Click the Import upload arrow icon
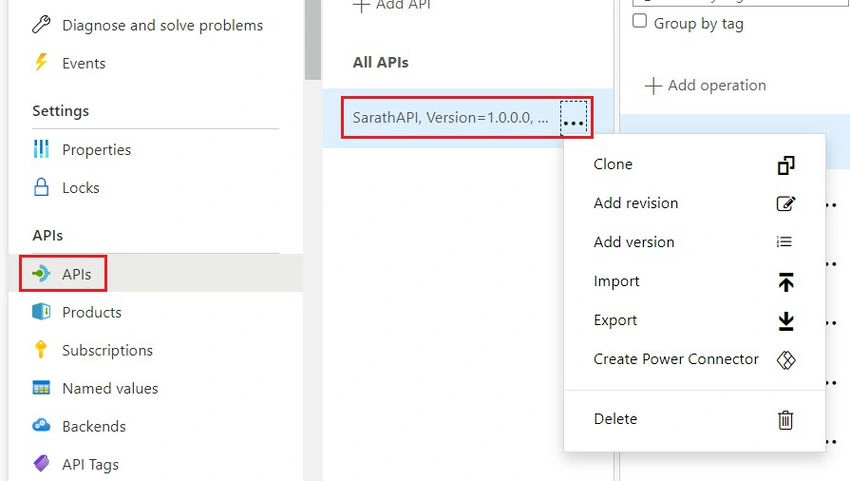The width and height of the screenshot is (850, 481). tap(785, 282)
